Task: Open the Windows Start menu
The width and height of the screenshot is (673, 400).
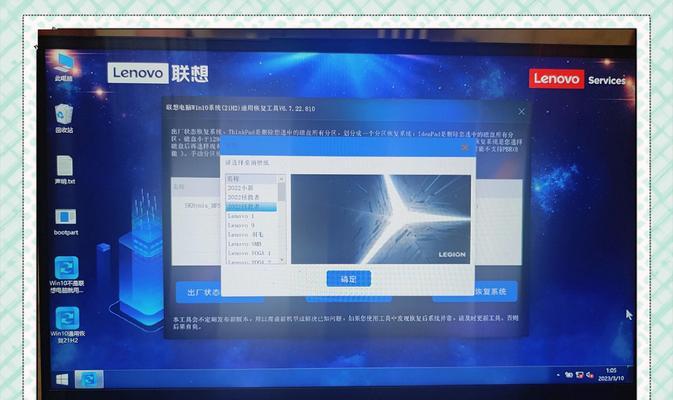Action: (62, 379)
